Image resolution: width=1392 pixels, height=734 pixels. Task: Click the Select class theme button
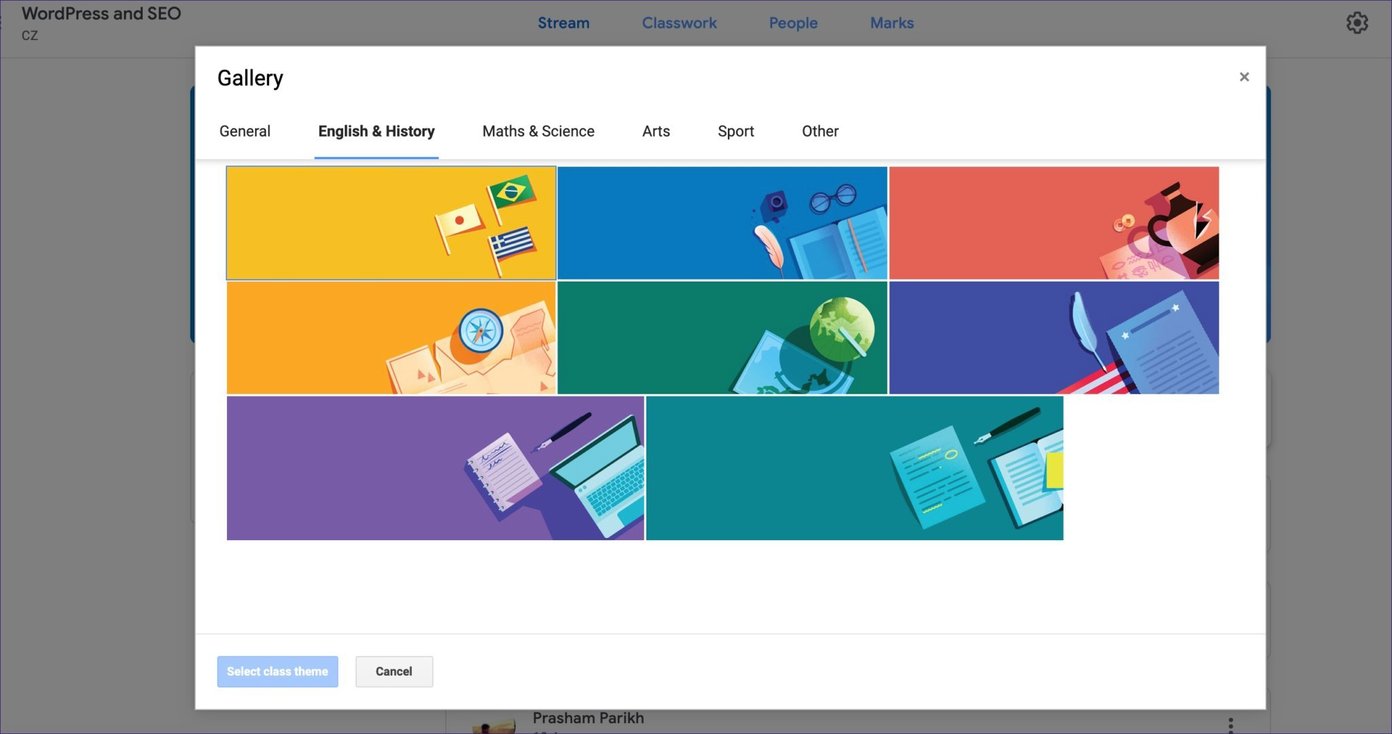[278, 672]
